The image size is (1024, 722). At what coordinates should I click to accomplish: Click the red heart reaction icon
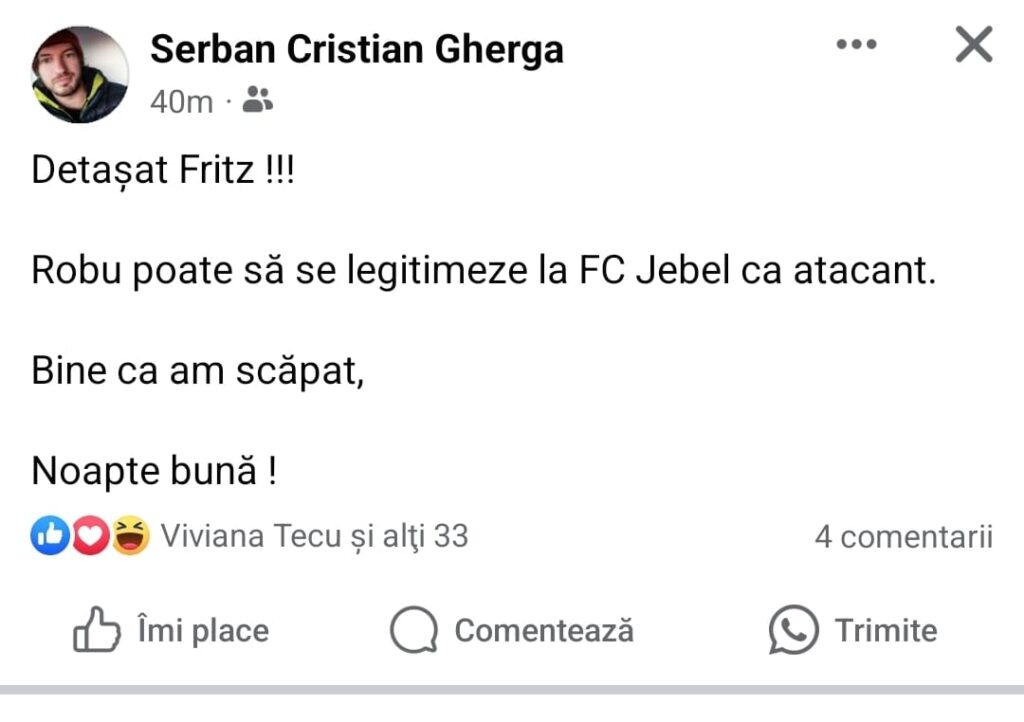coord(90,537)
